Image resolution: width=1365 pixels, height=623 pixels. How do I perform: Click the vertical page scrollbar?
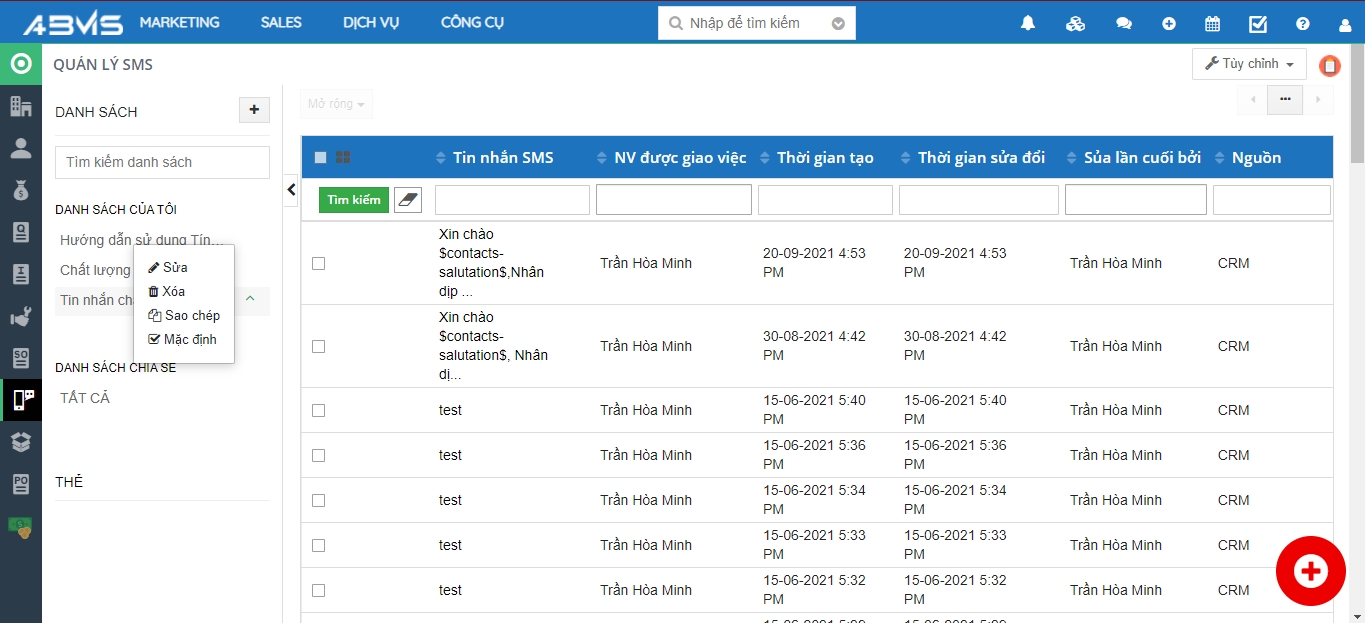(x=1357, y=300)
